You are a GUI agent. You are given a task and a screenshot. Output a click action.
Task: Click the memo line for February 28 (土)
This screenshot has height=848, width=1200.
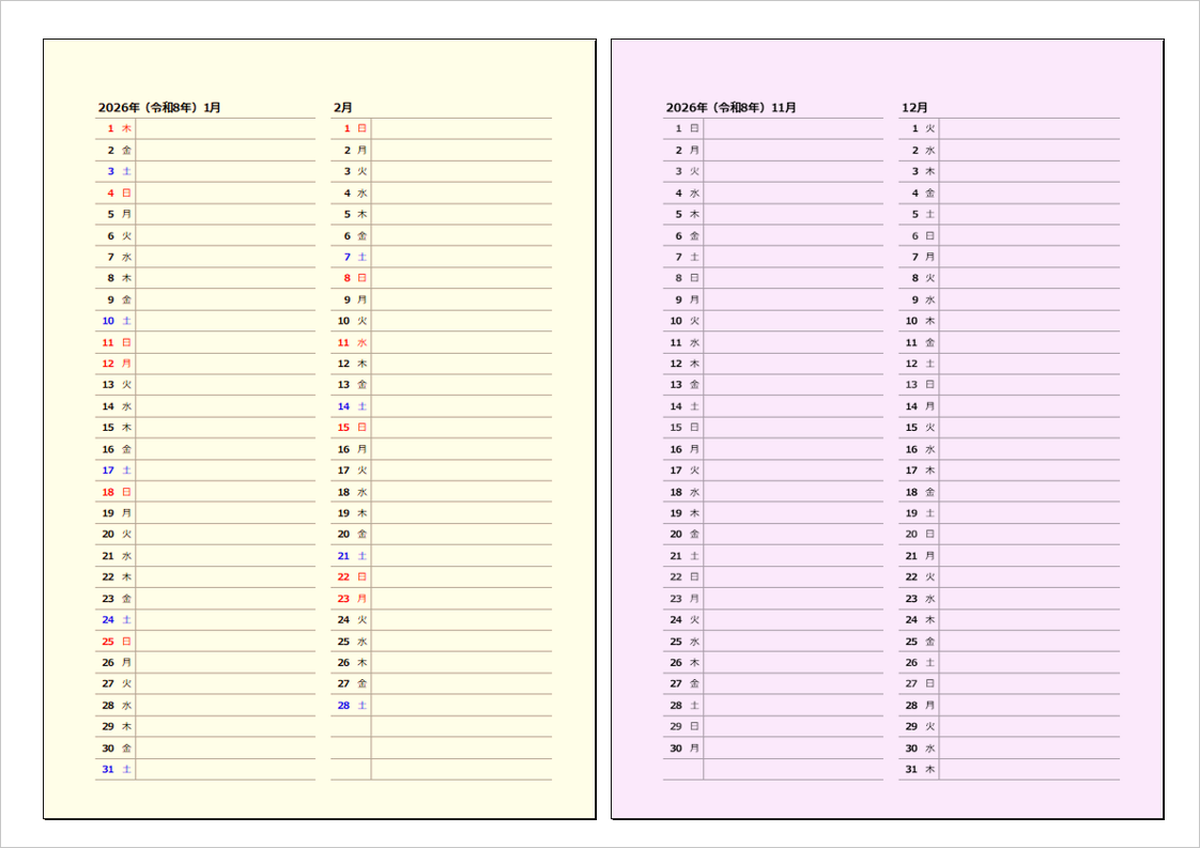460,706
